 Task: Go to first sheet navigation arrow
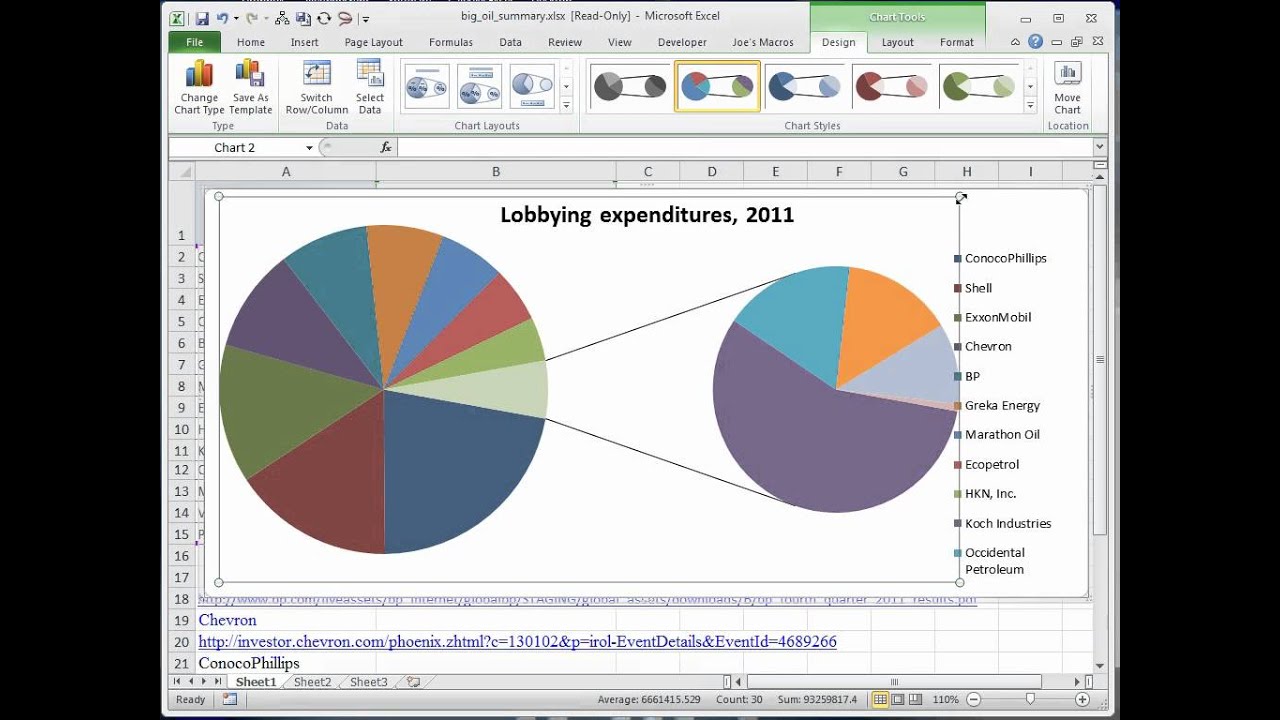[x=179, y=682]
